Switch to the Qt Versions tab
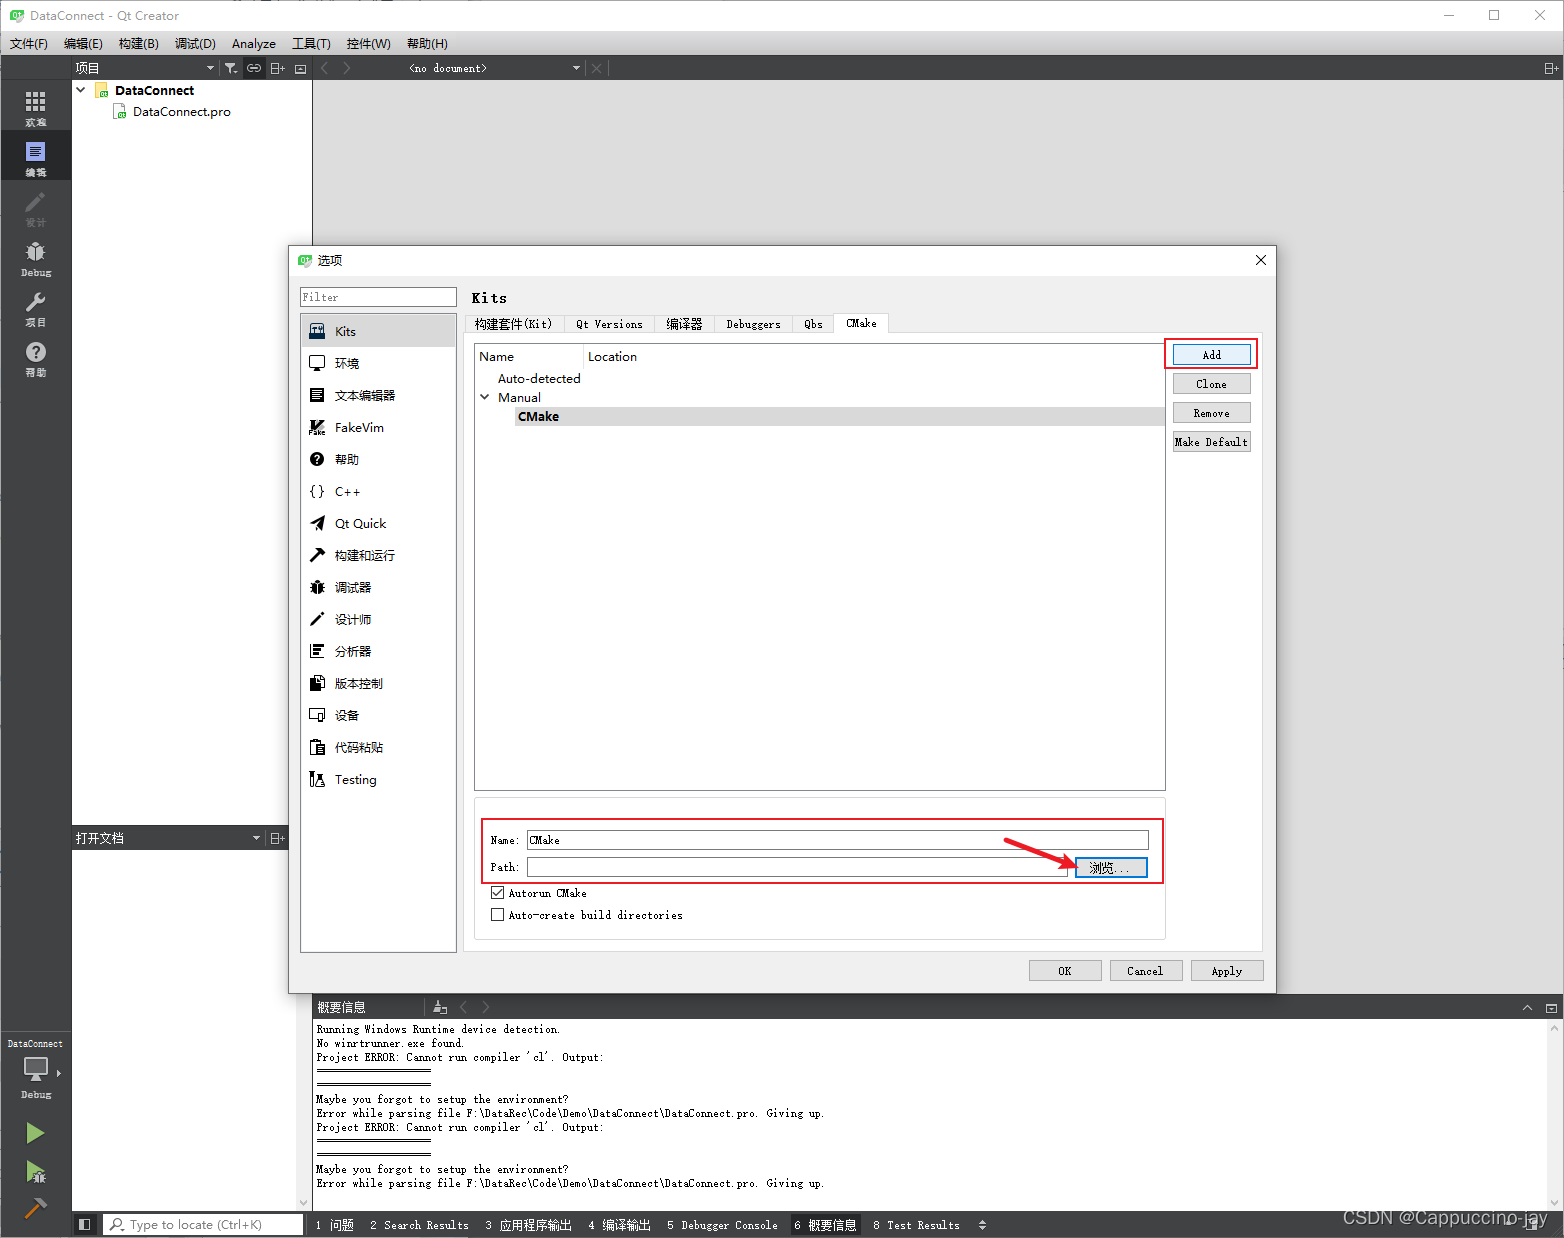The image size is (1564, 1238). [x=609, y=323]
